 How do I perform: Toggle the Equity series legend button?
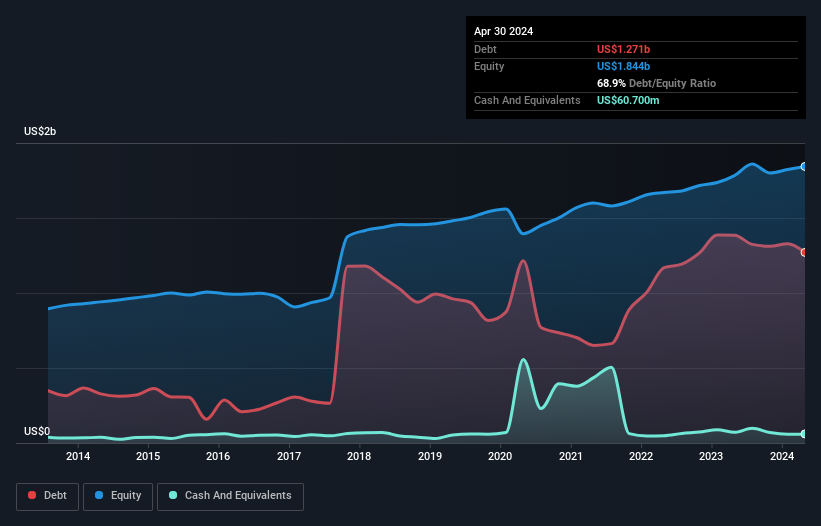pyautogui.click(x=118, y=496)
